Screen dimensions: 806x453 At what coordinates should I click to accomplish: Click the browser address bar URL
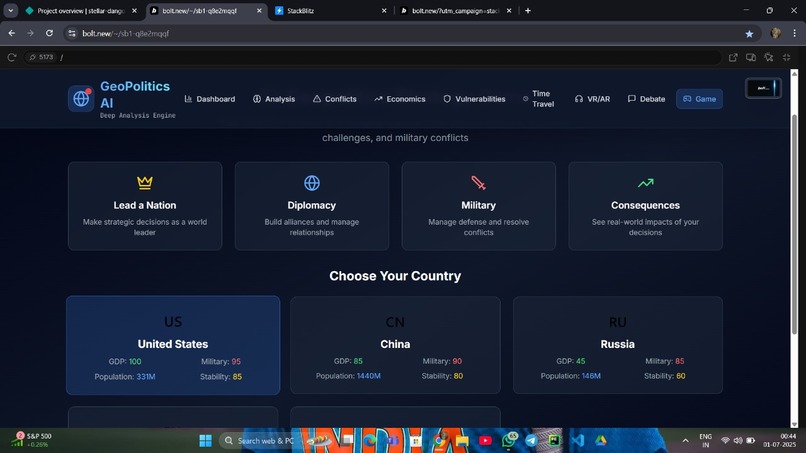click(125, 33)
